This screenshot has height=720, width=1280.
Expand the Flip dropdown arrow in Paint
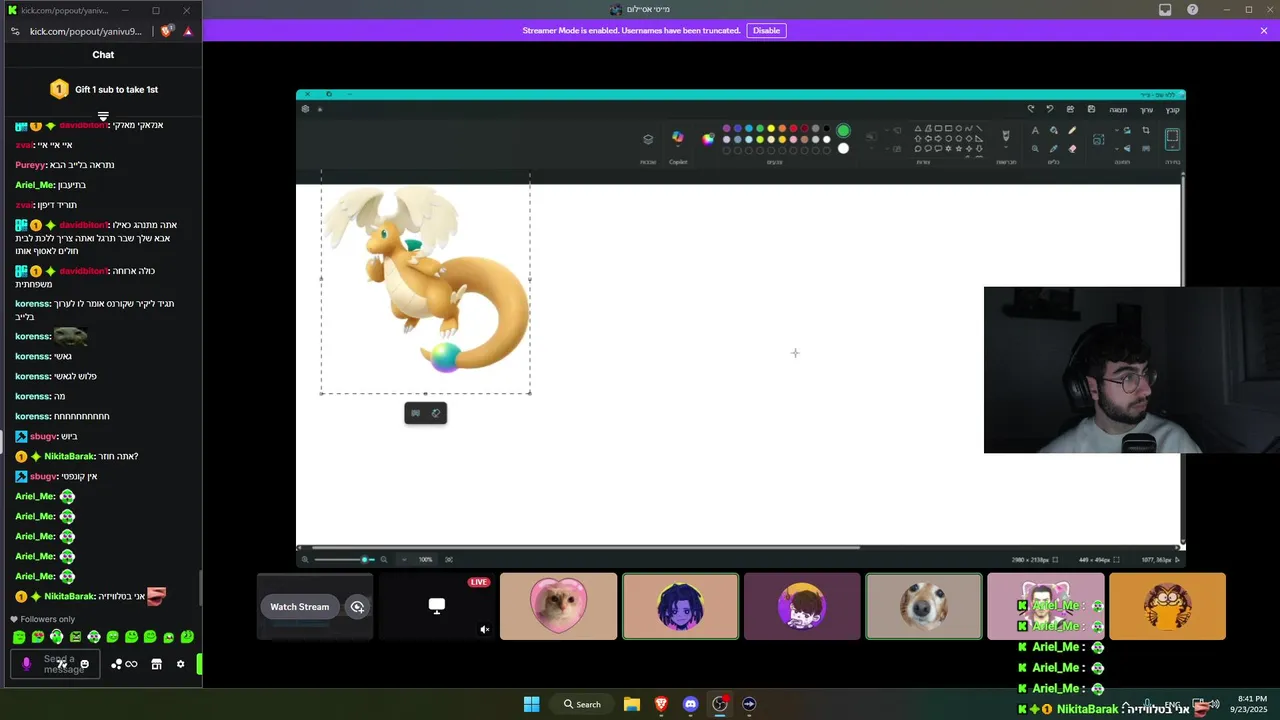pos(1117,148)
